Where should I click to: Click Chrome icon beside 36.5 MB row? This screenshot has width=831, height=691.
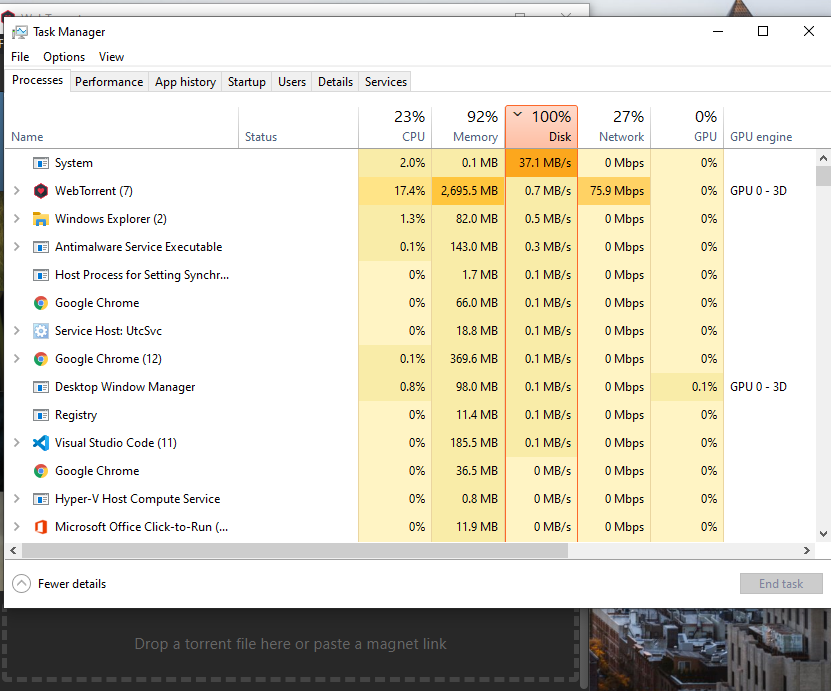point(41,471)
